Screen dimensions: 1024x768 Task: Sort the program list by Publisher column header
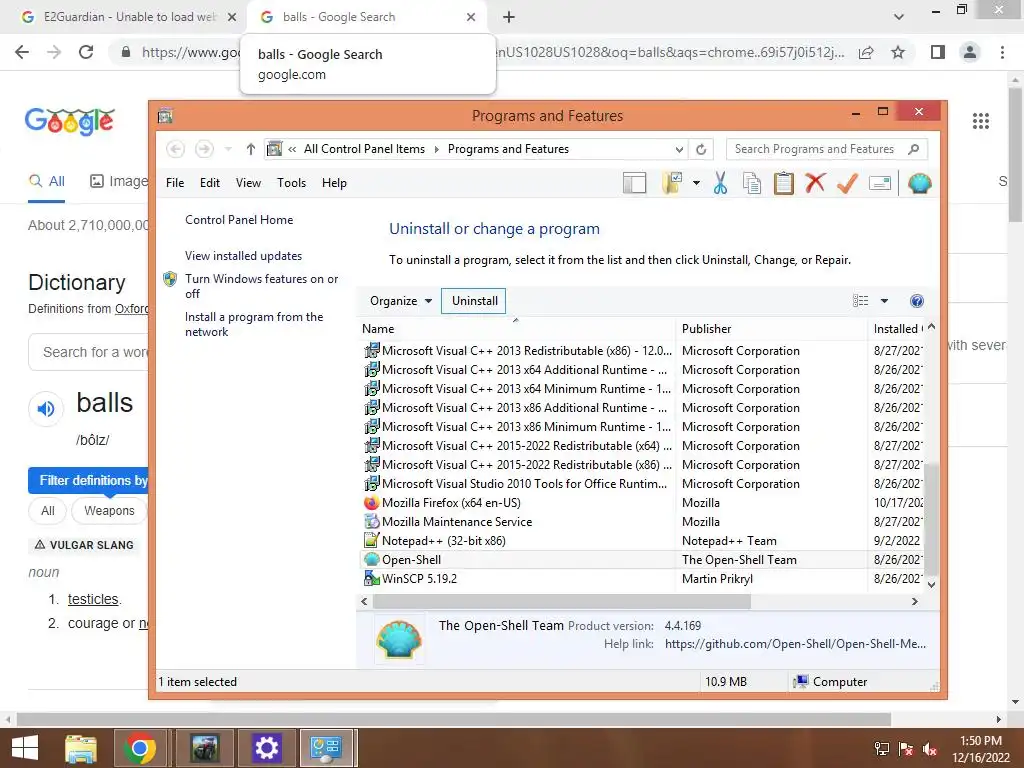click(x=771, y=328)
